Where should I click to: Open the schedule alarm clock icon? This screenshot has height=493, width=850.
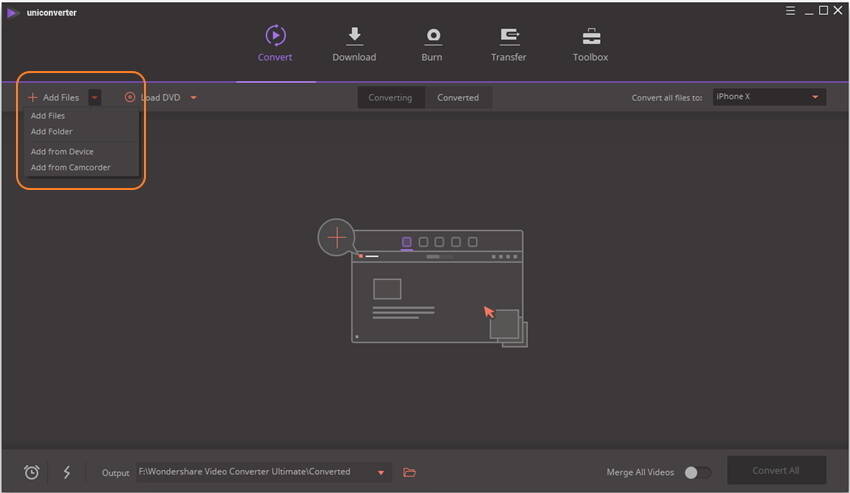click(31, 472)
